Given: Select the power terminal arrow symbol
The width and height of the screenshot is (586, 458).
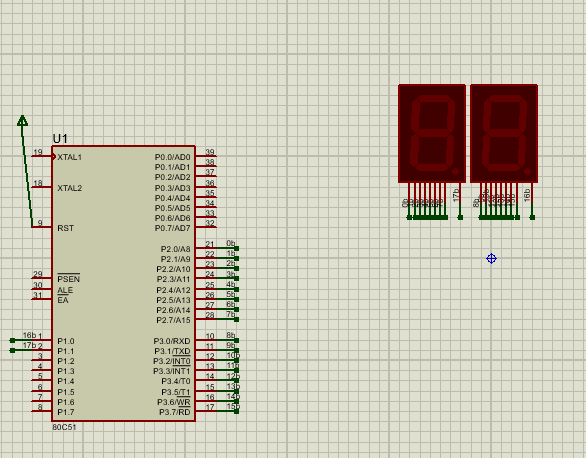Looking at the screenshot, I should 22,120.
